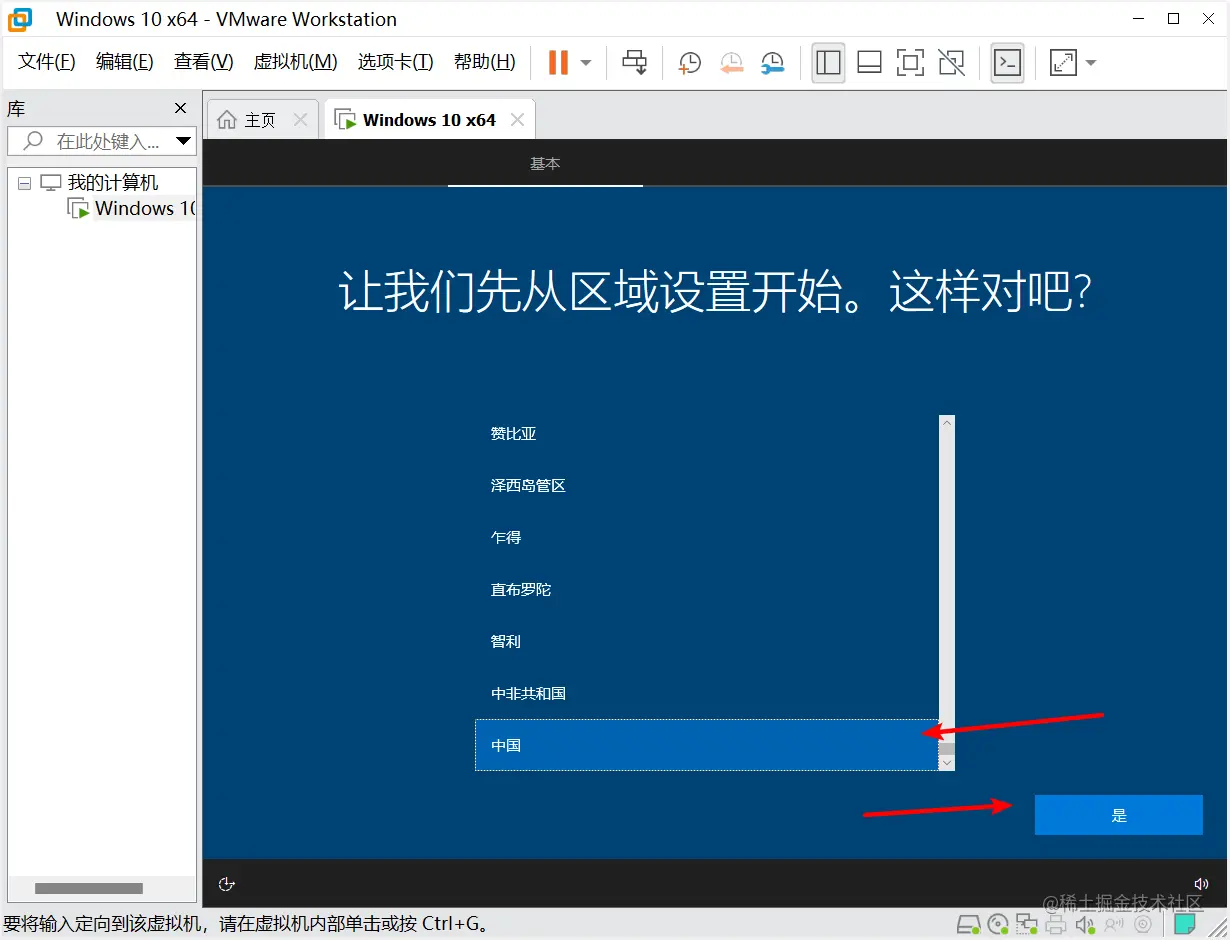Close the Windows 10 x64 tab

coord(517,120)
